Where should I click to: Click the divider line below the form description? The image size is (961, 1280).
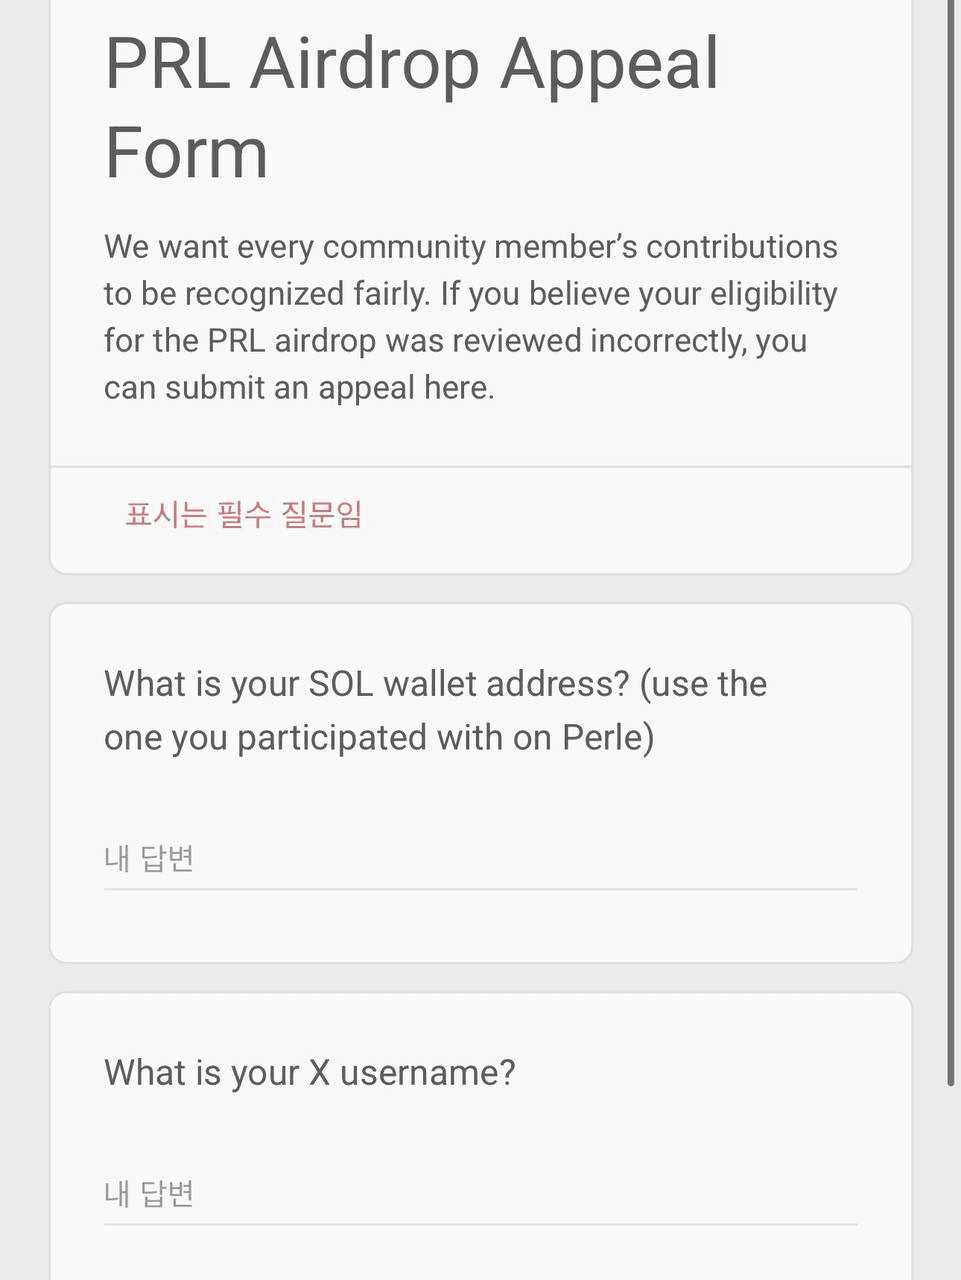coord(480,467)
